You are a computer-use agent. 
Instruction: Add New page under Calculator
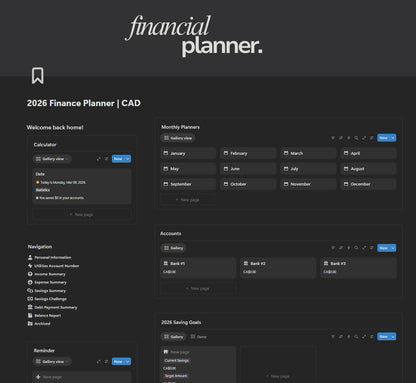tap(82, 214)
